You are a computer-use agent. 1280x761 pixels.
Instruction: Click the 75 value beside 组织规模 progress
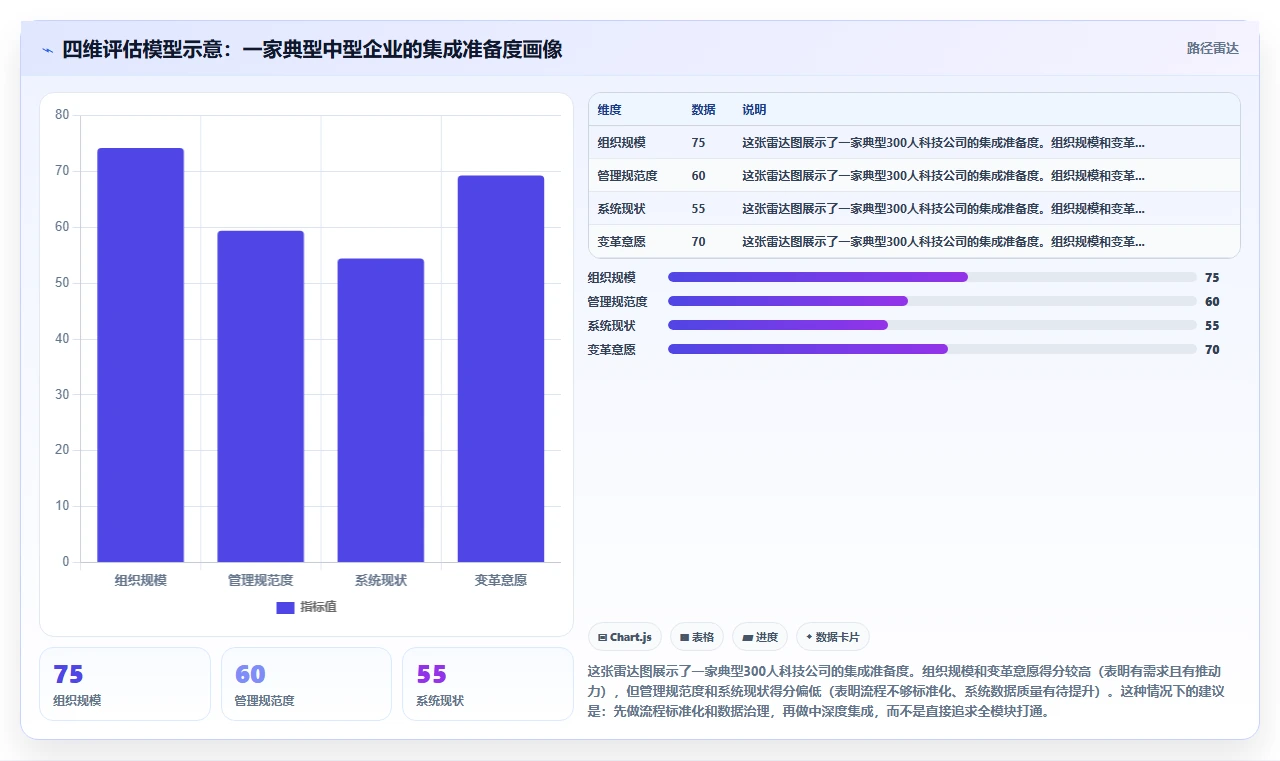(x=1212, y=278)
